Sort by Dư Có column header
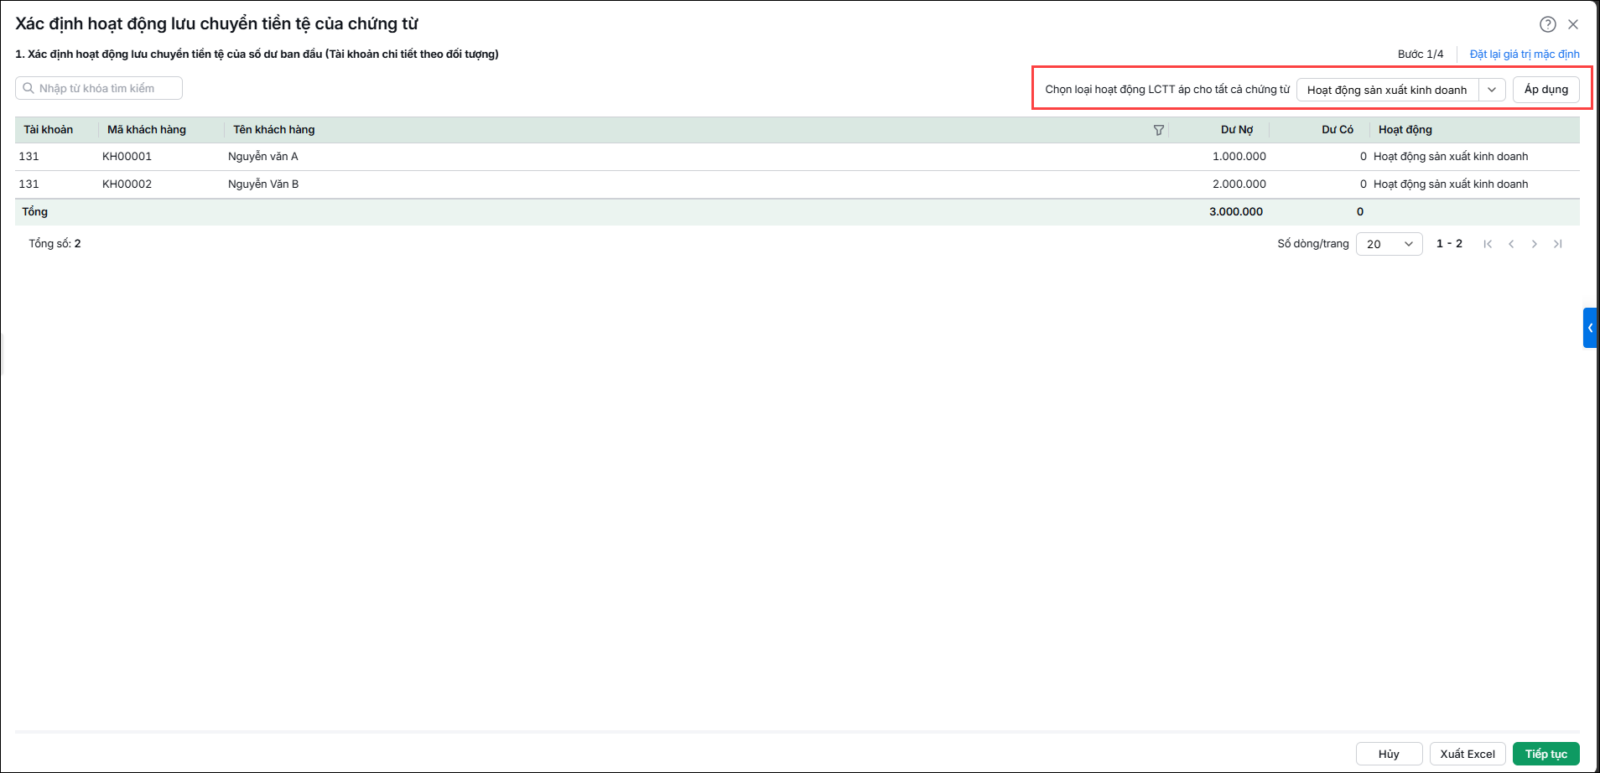 tap(1337, 130)
